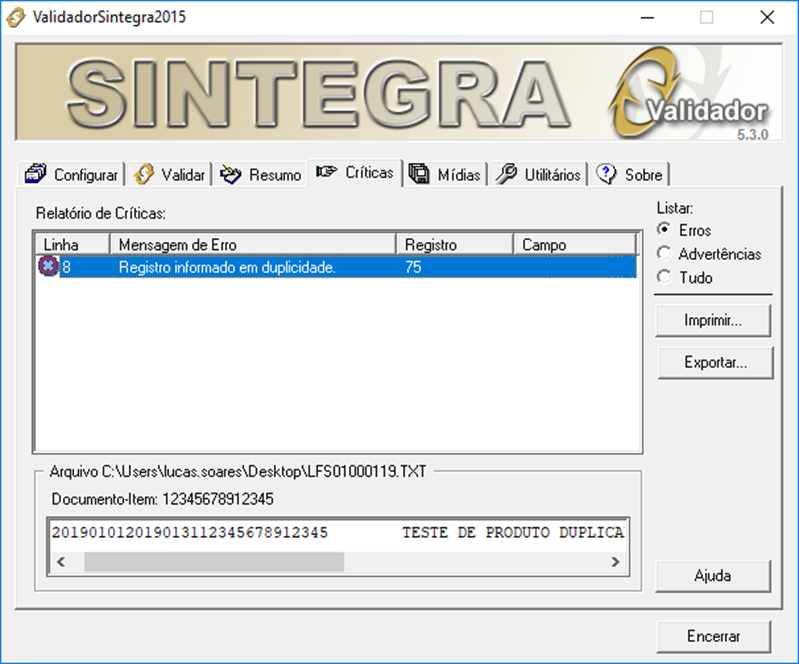Click the Encerrar button
Viewport: 799px width, 664px height.
point(713,636)
